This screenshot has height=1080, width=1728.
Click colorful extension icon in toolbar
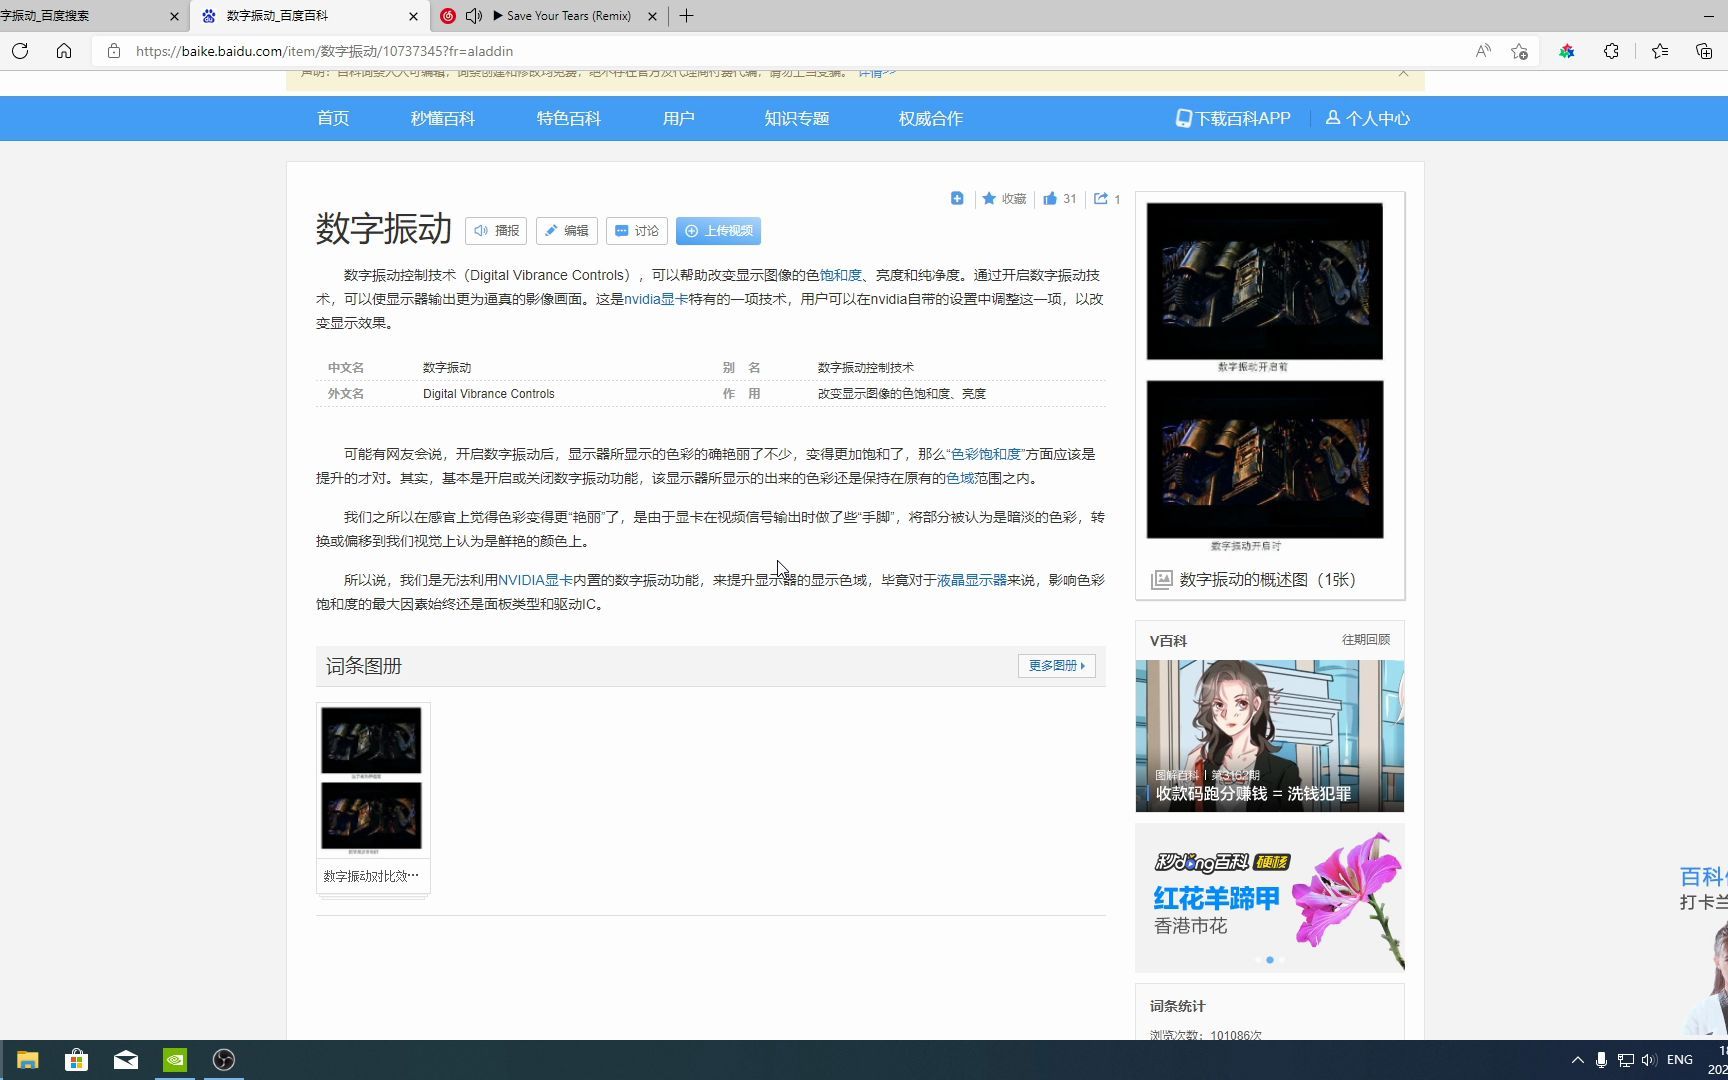tap(1567, 51)
